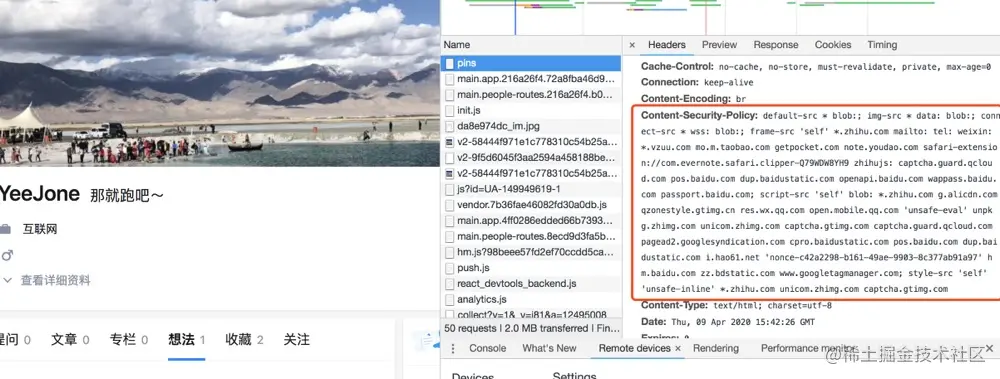Click the Content-Security-Policy header name
The width and height of the screenshot is (1000, 379).
click(x=699, y=115)
